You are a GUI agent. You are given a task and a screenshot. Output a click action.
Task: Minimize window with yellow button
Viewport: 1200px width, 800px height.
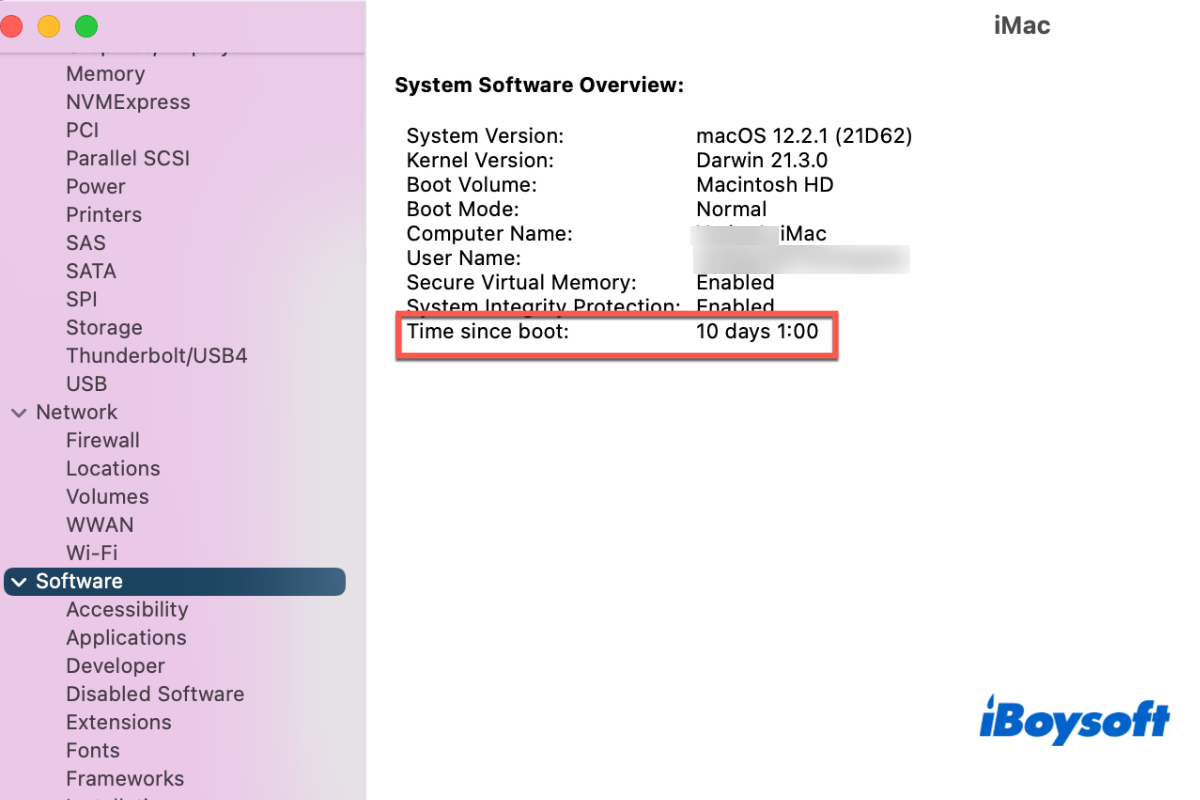coord(49,26)
